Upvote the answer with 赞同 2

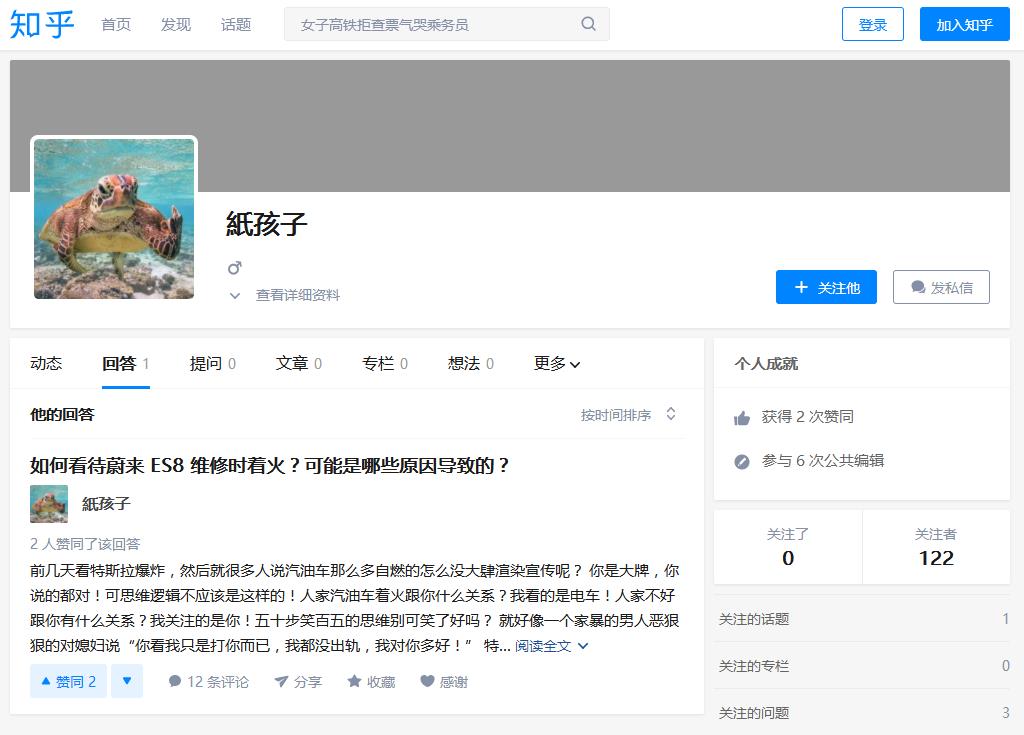(x=67, y=681)
